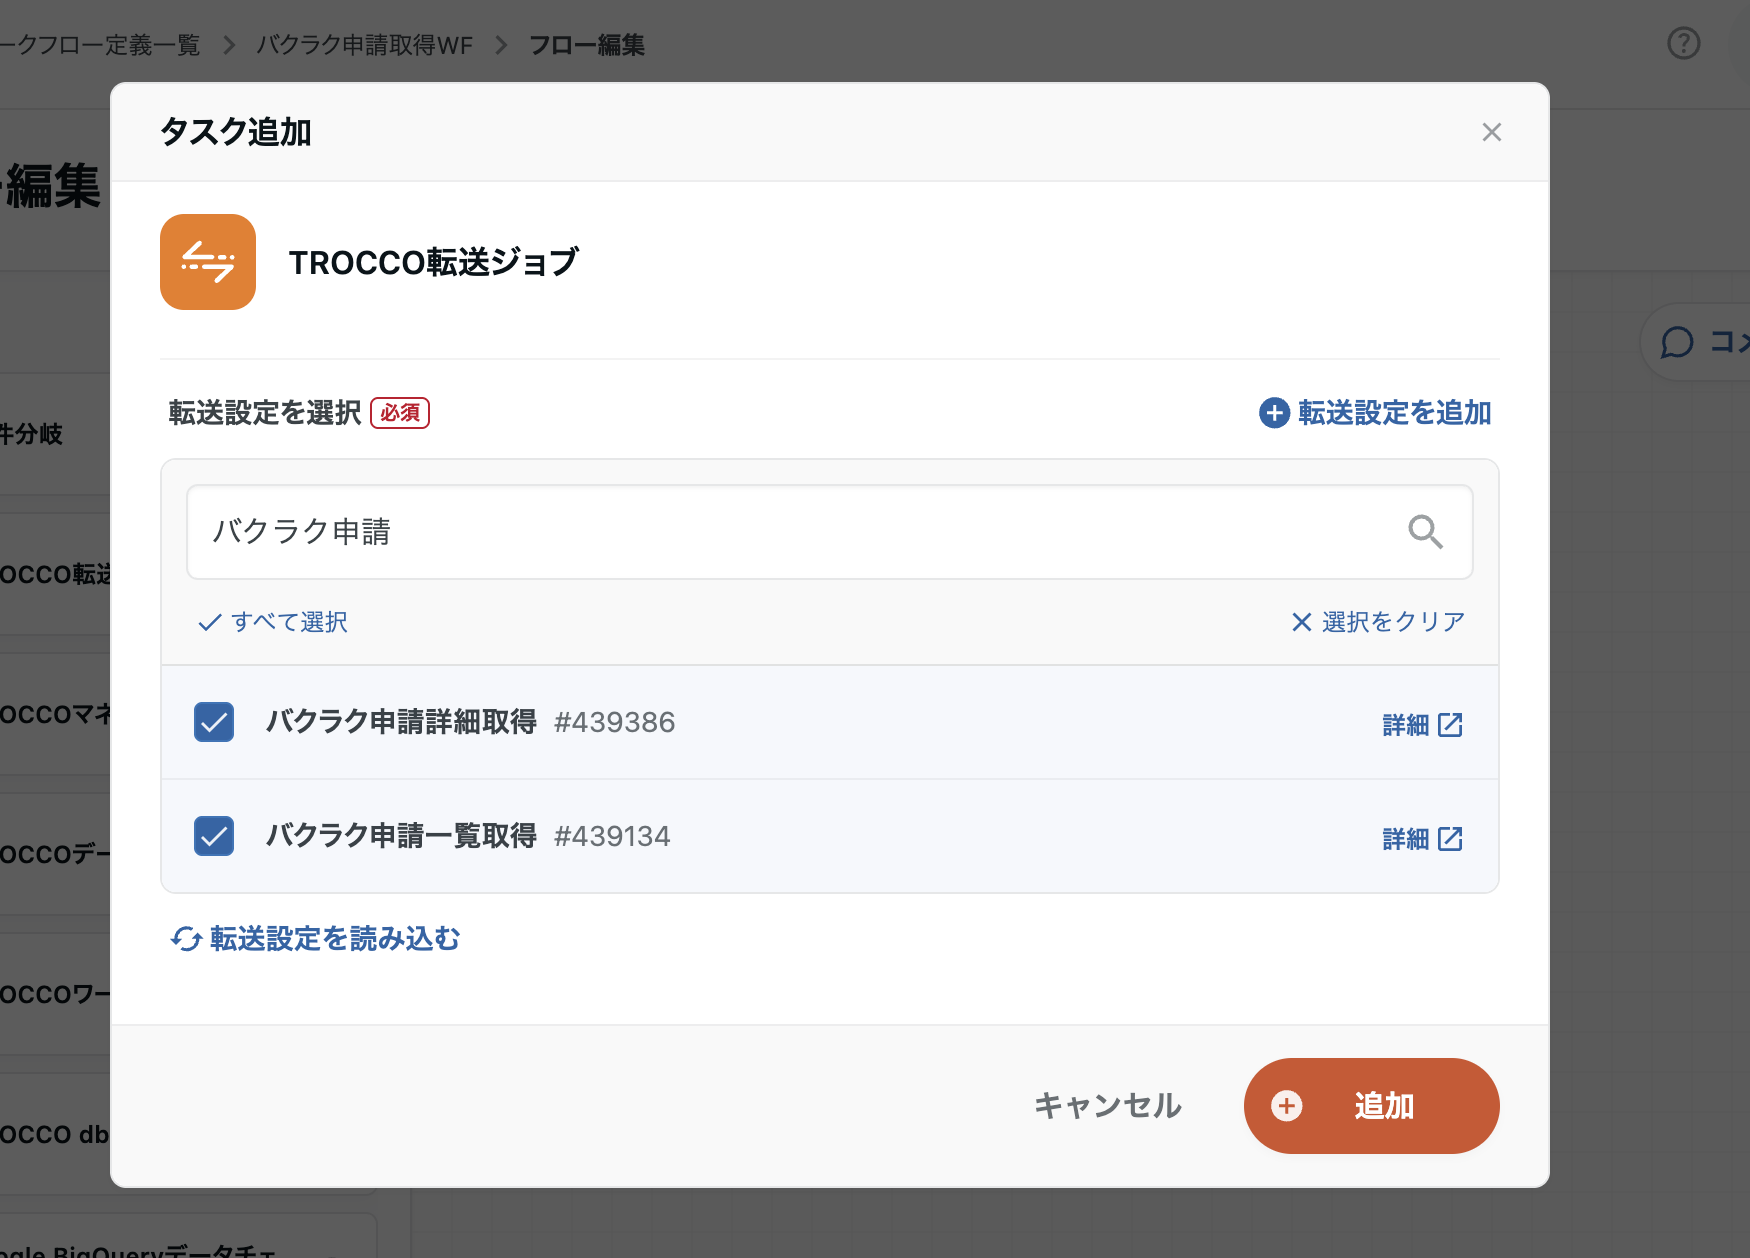Screen dimensions: 1750x1258
Task: Click the コメント speech bubble icon
Action: (1677, 342)
